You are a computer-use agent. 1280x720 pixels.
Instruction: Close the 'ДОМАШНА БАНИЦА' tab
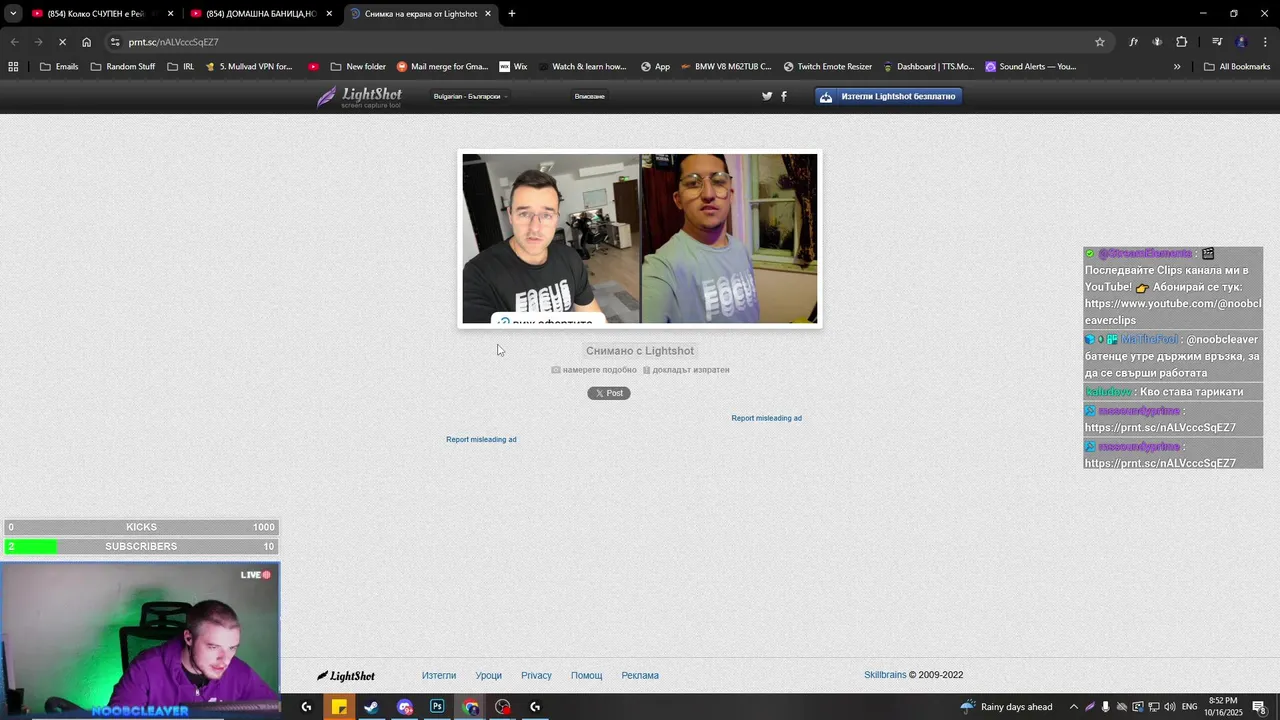[x=329, y=14]
